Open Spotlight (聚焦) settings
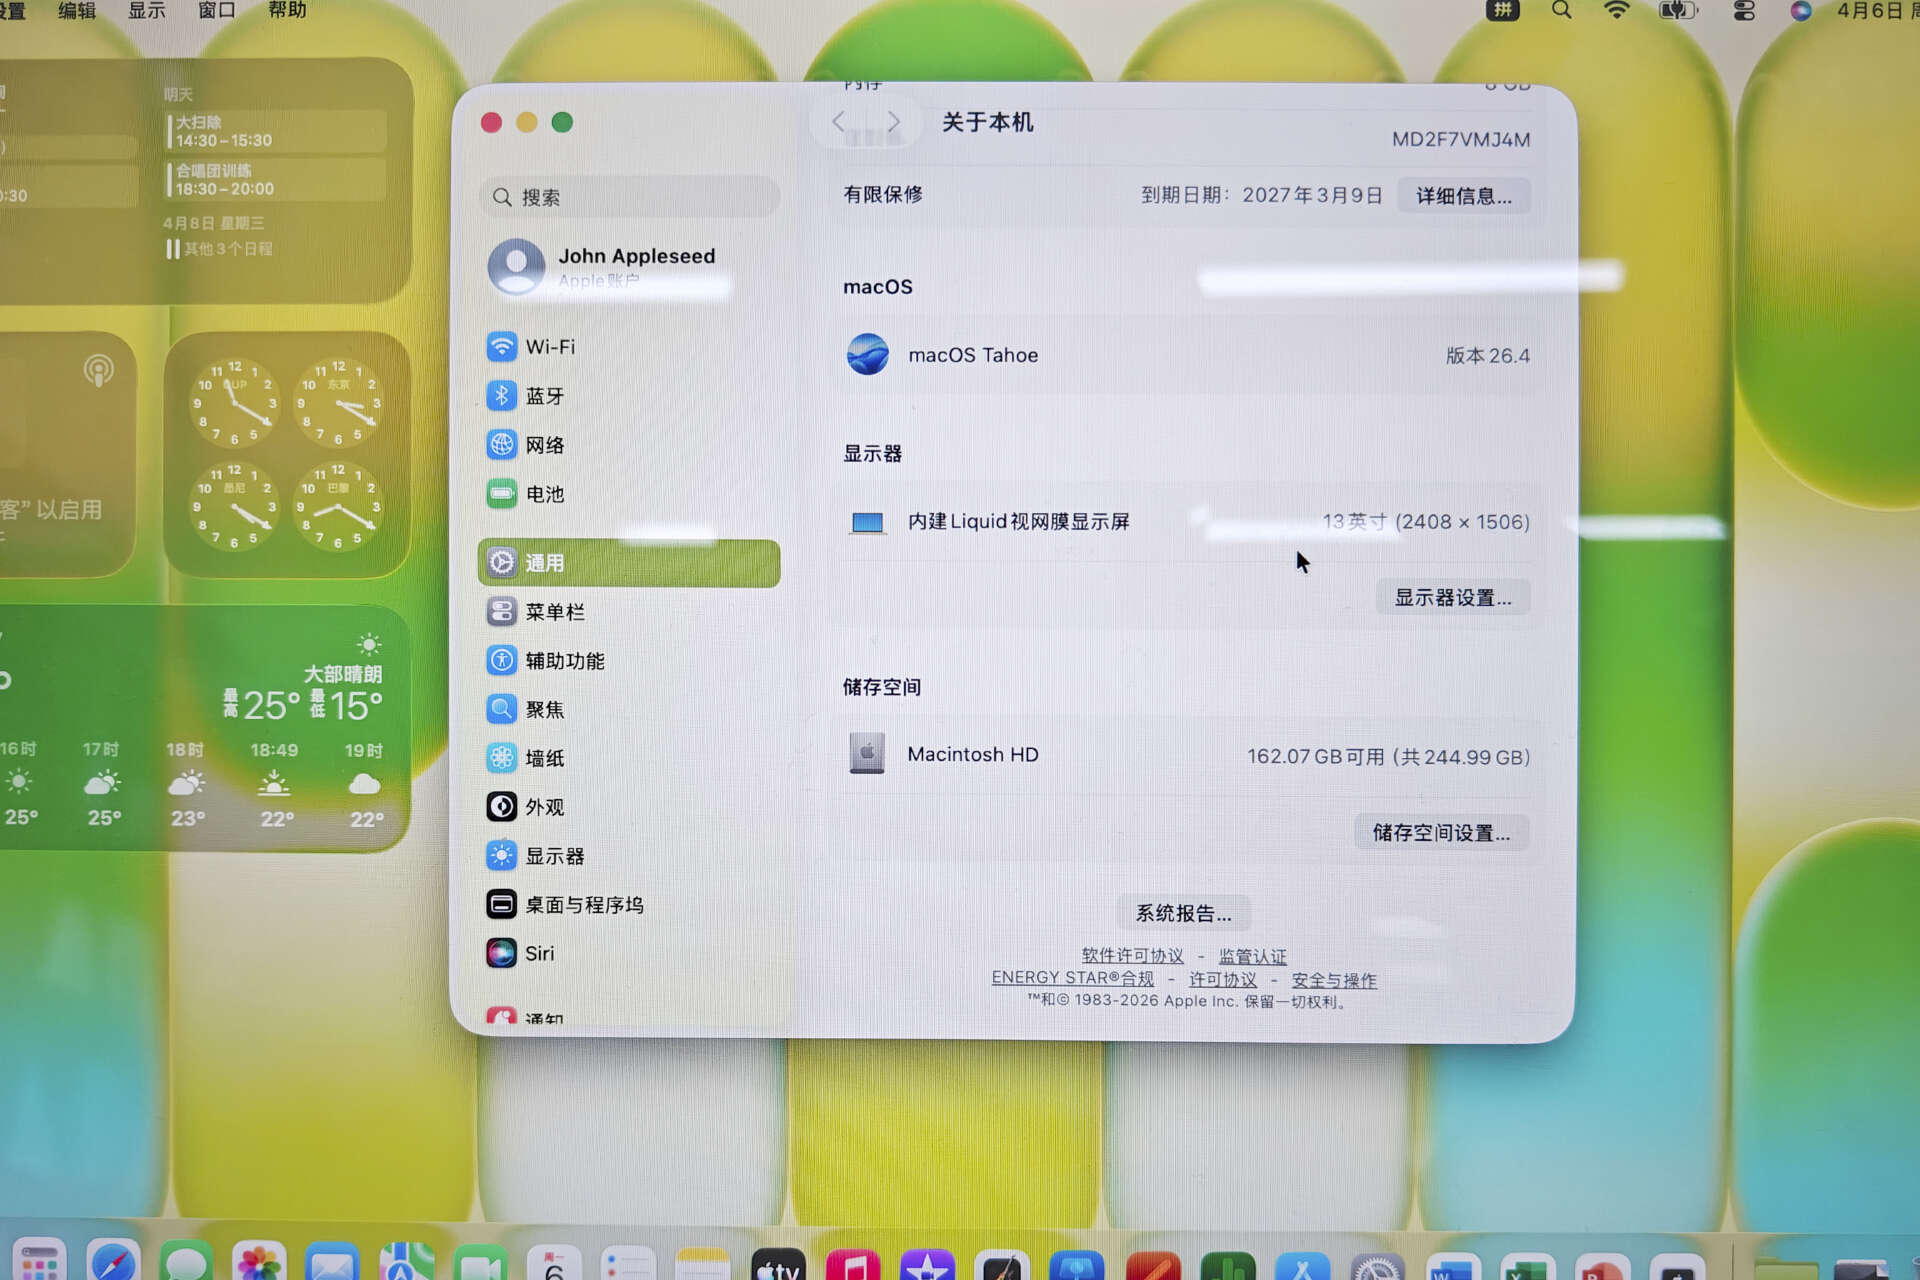 (544, 710)
